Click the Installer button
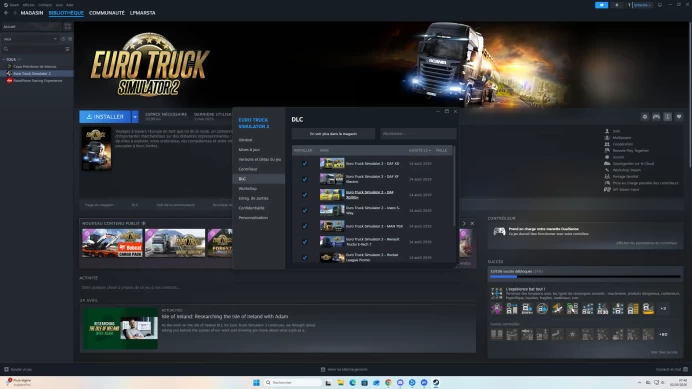692x389 pixels. (x=105, y=117)
